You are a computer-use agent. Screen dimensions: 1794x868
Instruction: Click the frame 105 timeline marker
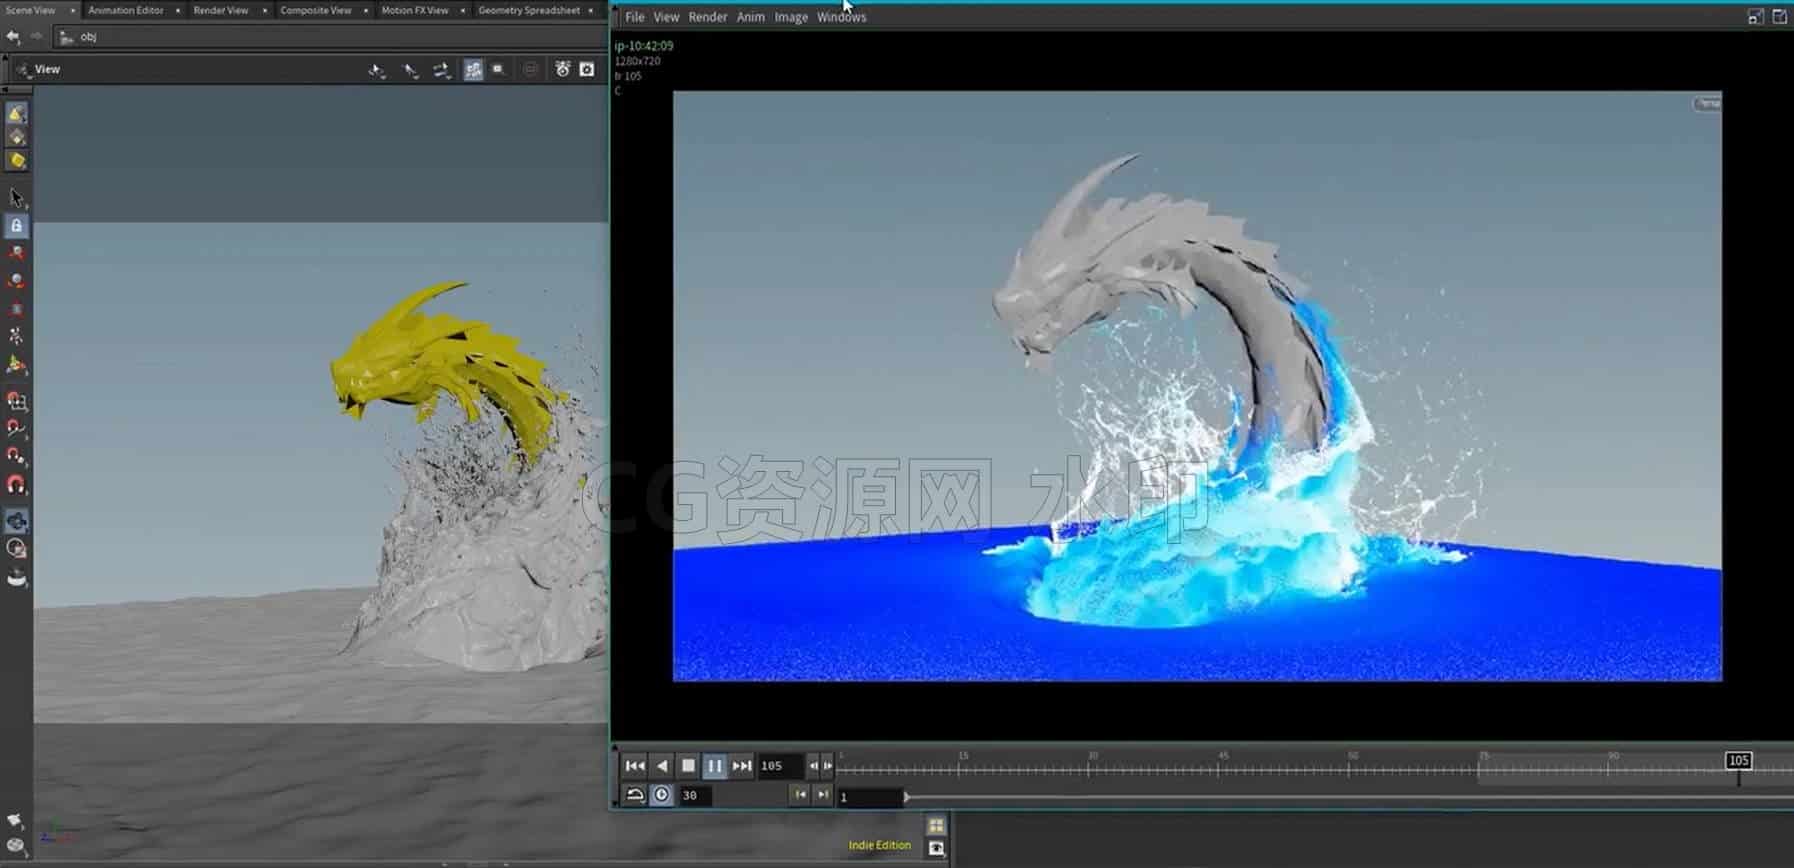click(1738, 761)
